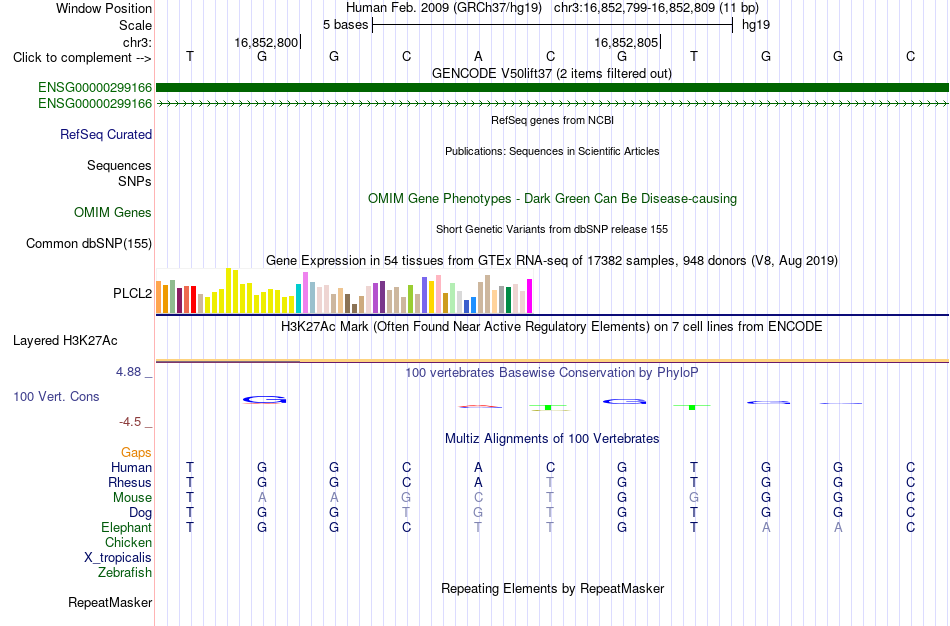950x626 pixels.
Task: Open the RepeatMasker track label
Action: [110, 602]
